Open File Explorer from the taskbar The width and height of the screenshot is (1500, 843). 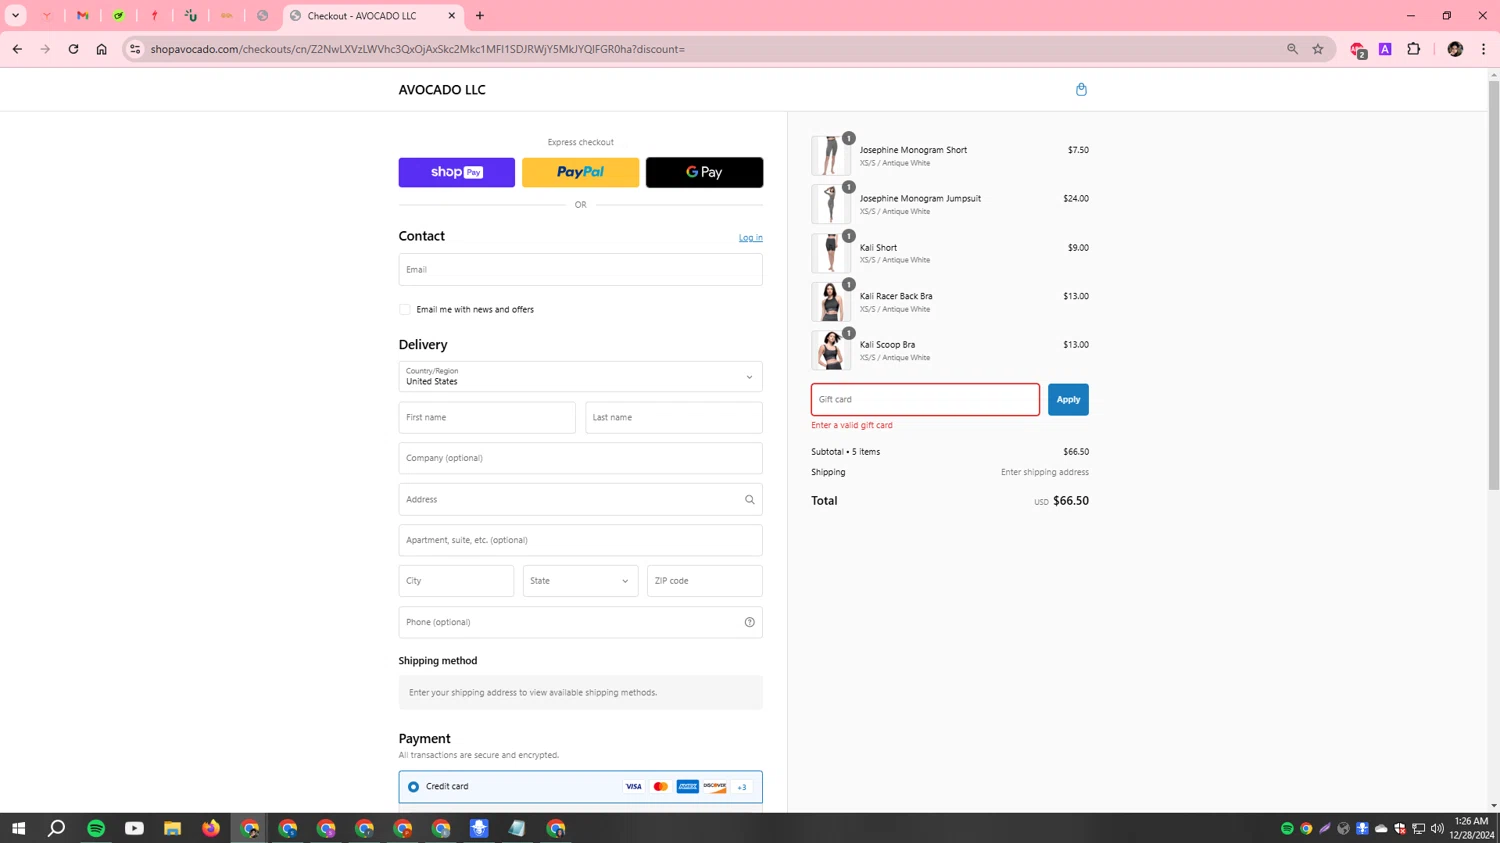point(172,828)
